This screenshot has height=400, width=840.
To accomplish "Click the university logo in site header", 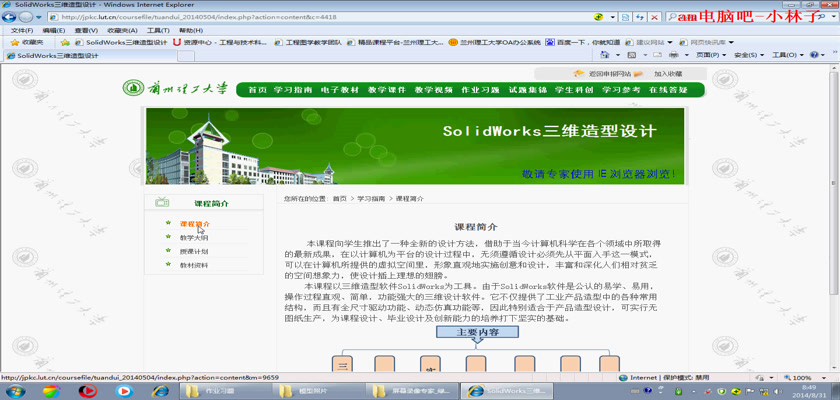I will (x=175, y=88).
